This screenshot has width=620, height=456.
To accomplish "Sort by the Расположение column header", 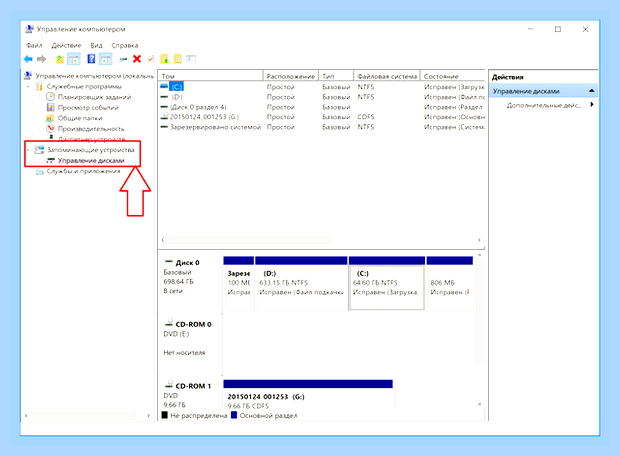I will [291, 76].
